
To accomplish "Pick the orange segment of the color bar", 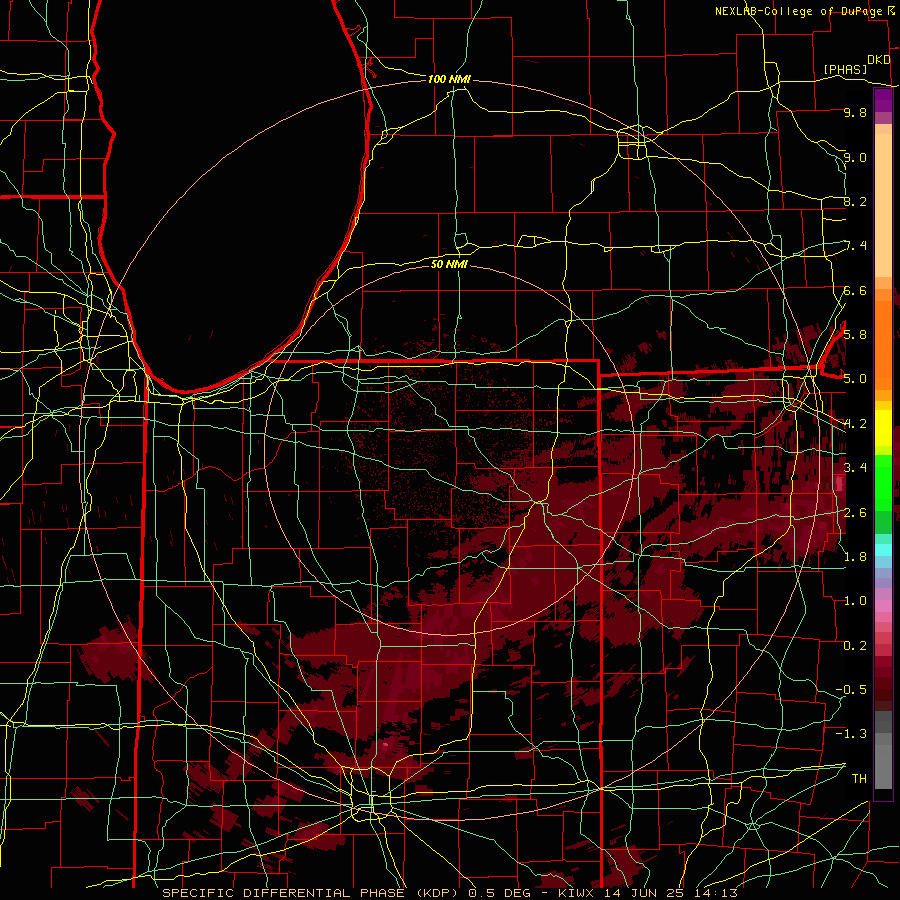I will (883, 344).
